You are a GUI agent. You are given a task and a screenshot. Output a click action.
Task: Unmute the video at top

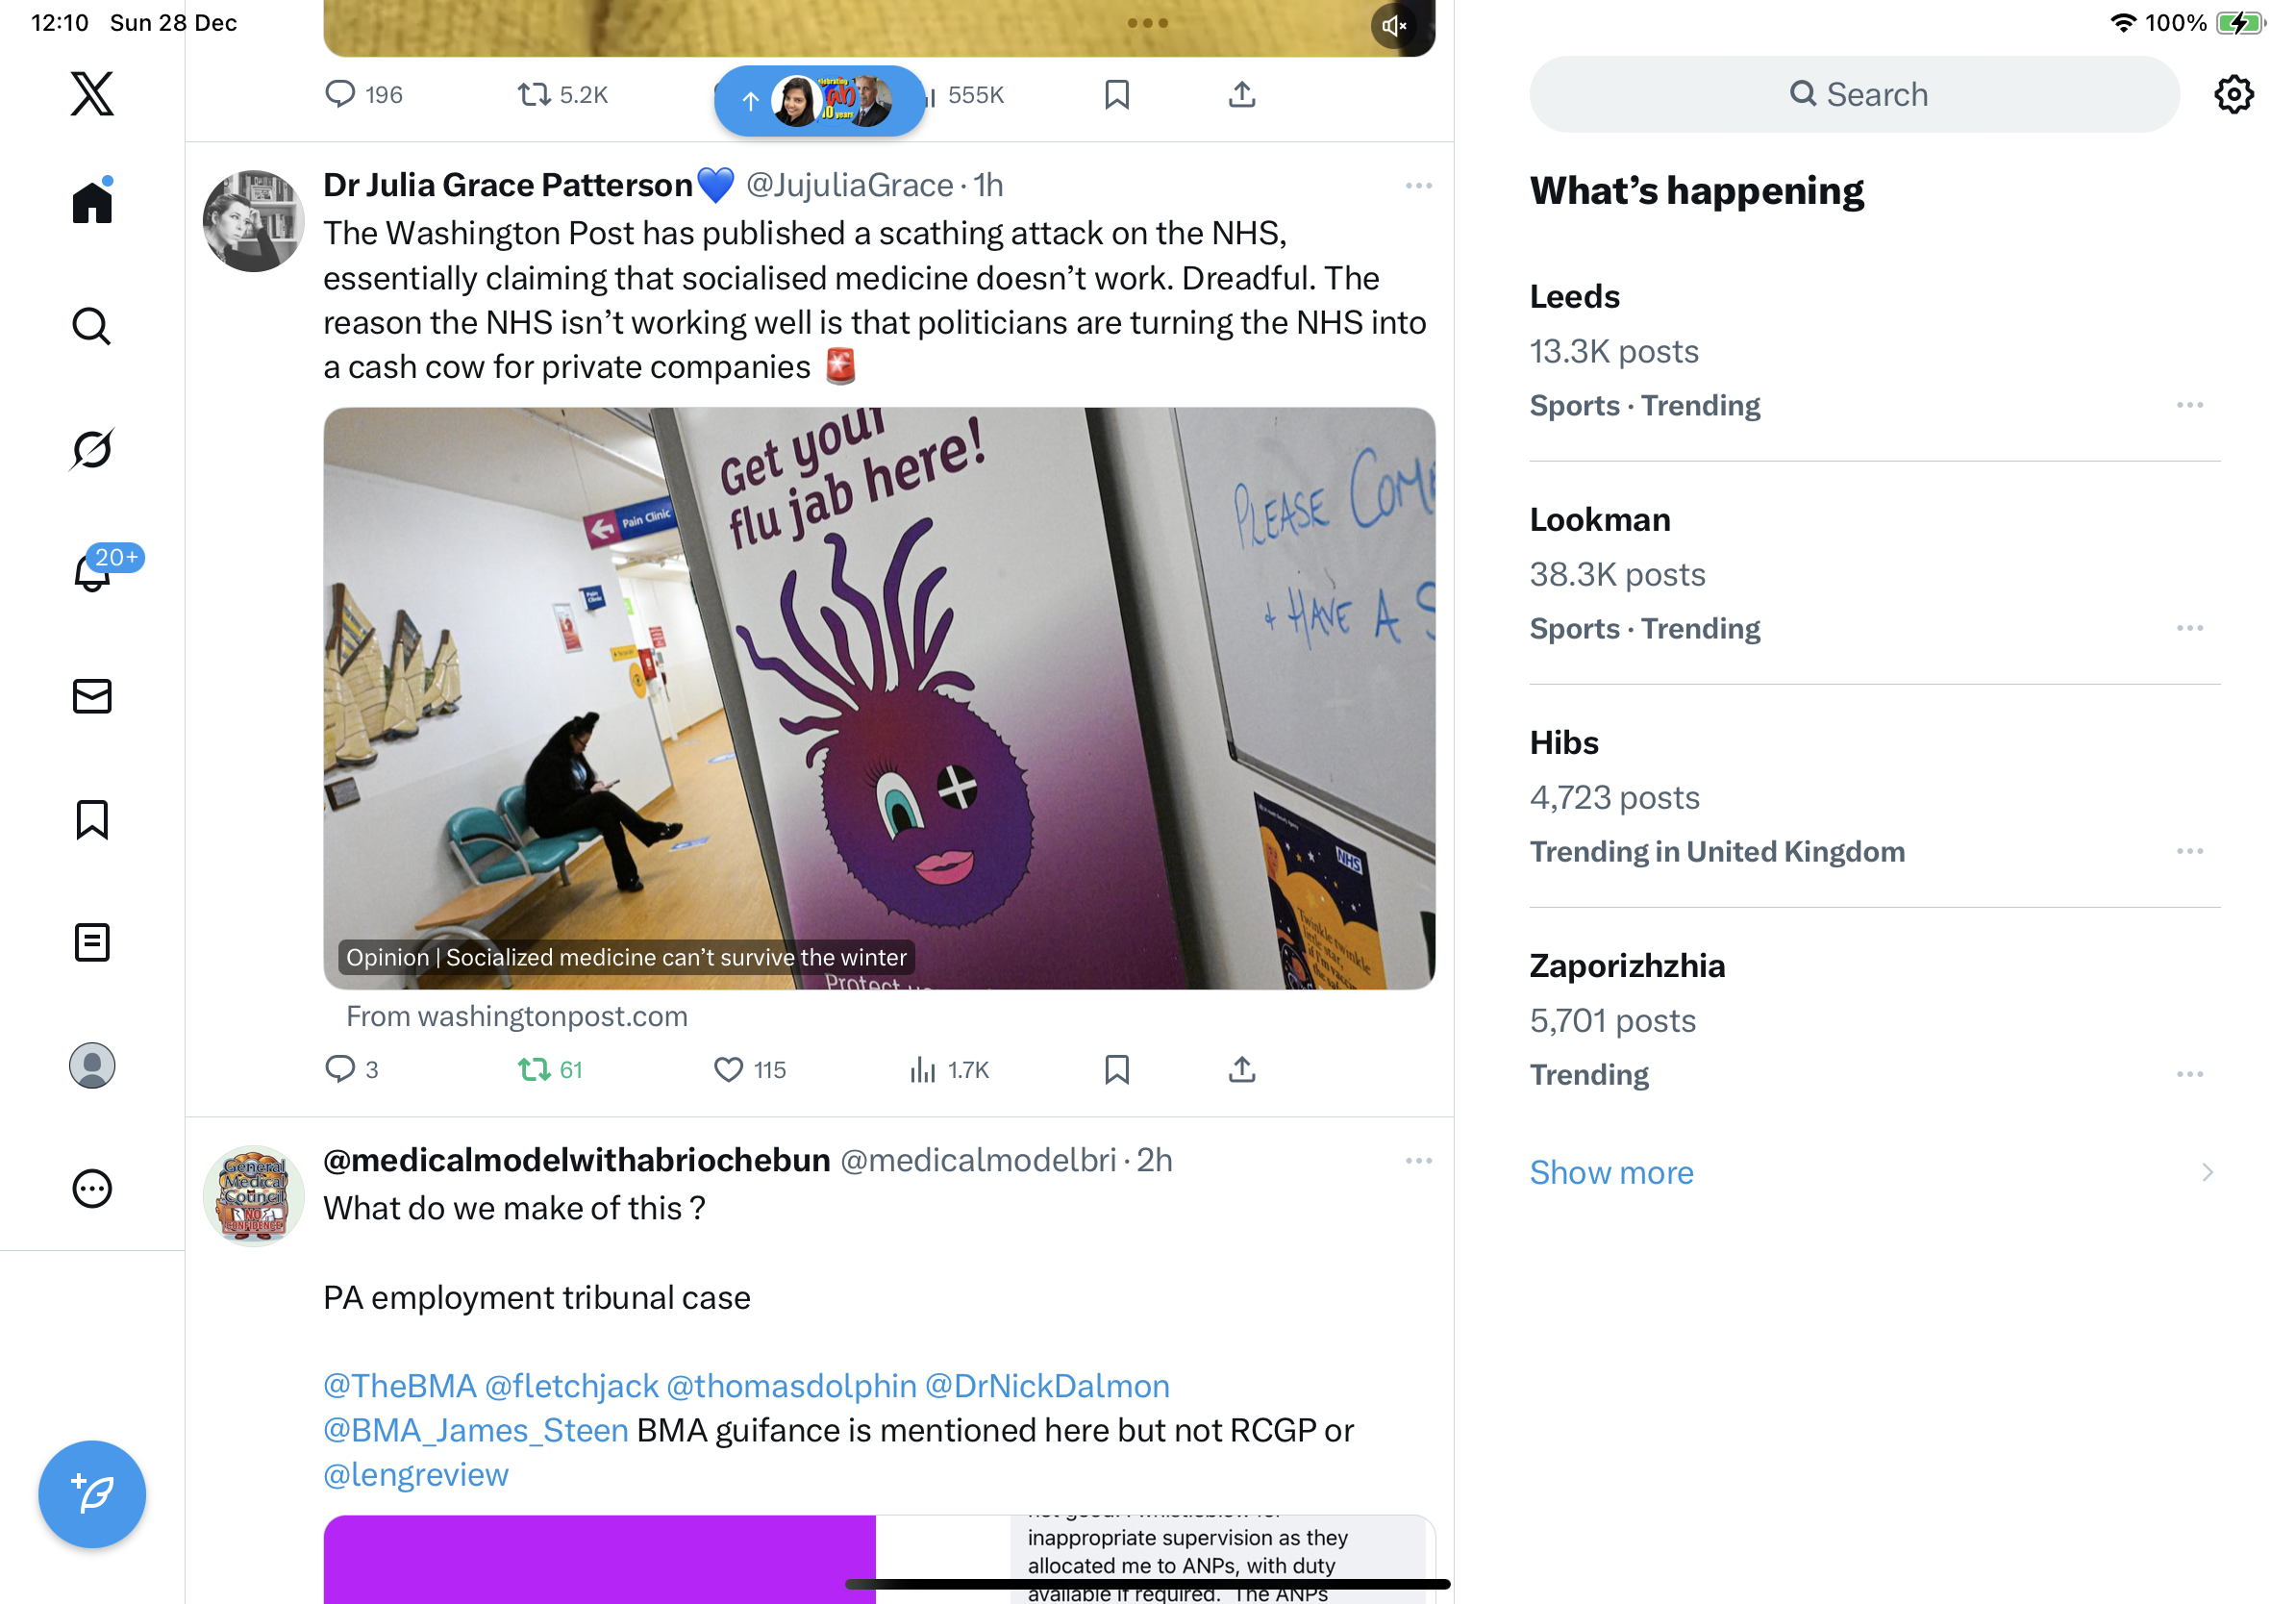(1393, 26)
